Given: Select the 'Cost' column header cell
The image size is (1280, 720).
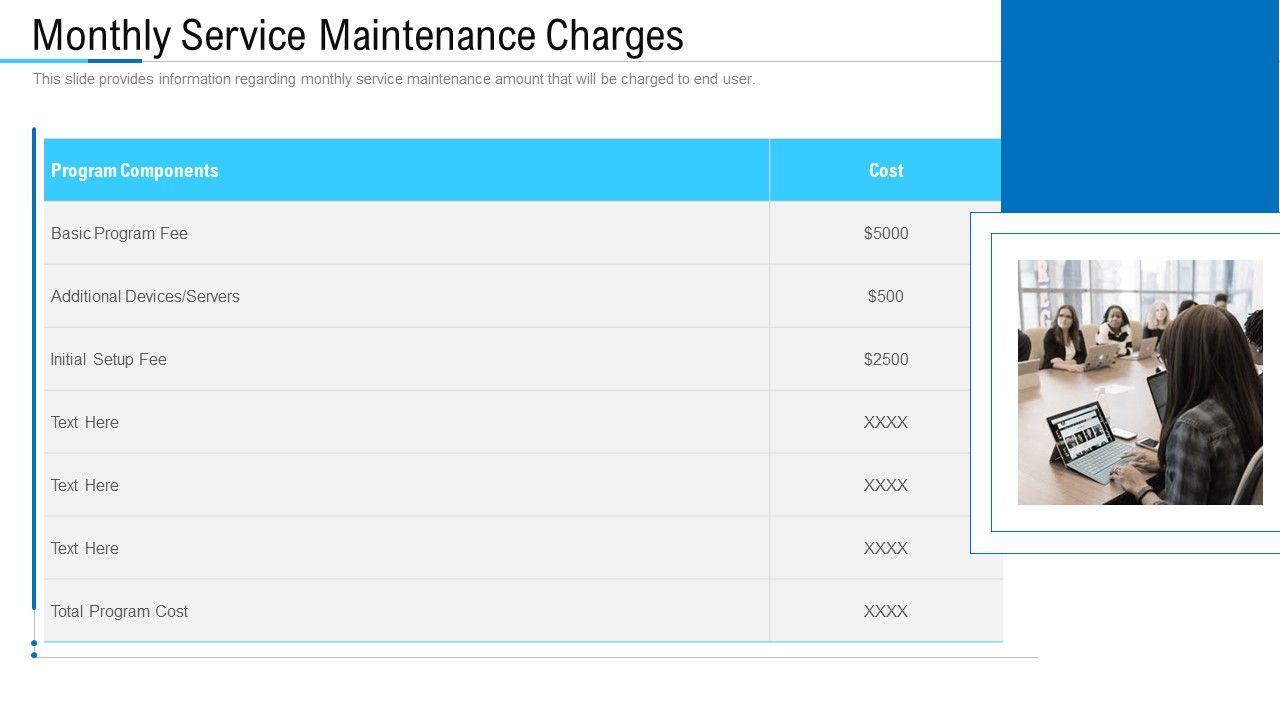Looking at the screenshot, I should (x=886, y=171).
